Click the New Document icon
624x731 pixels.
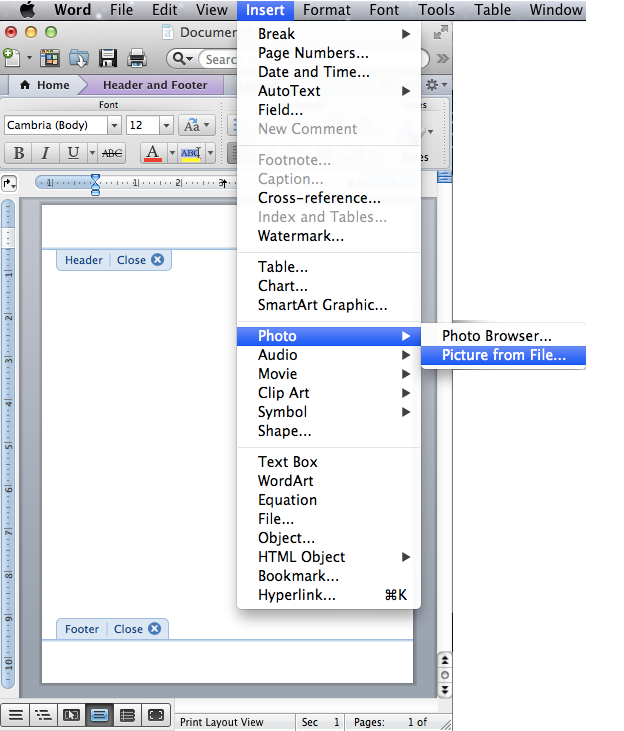[x=10, y=58]
